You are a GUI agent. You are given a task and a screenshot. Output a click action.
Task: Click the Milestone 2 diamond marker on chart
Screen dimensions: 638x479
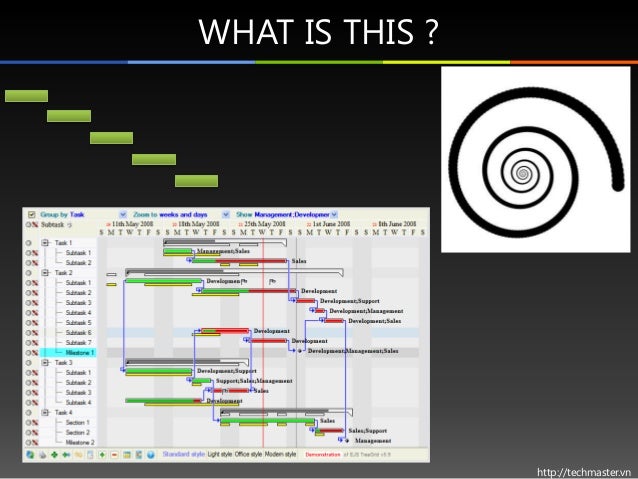click(347, 441)
